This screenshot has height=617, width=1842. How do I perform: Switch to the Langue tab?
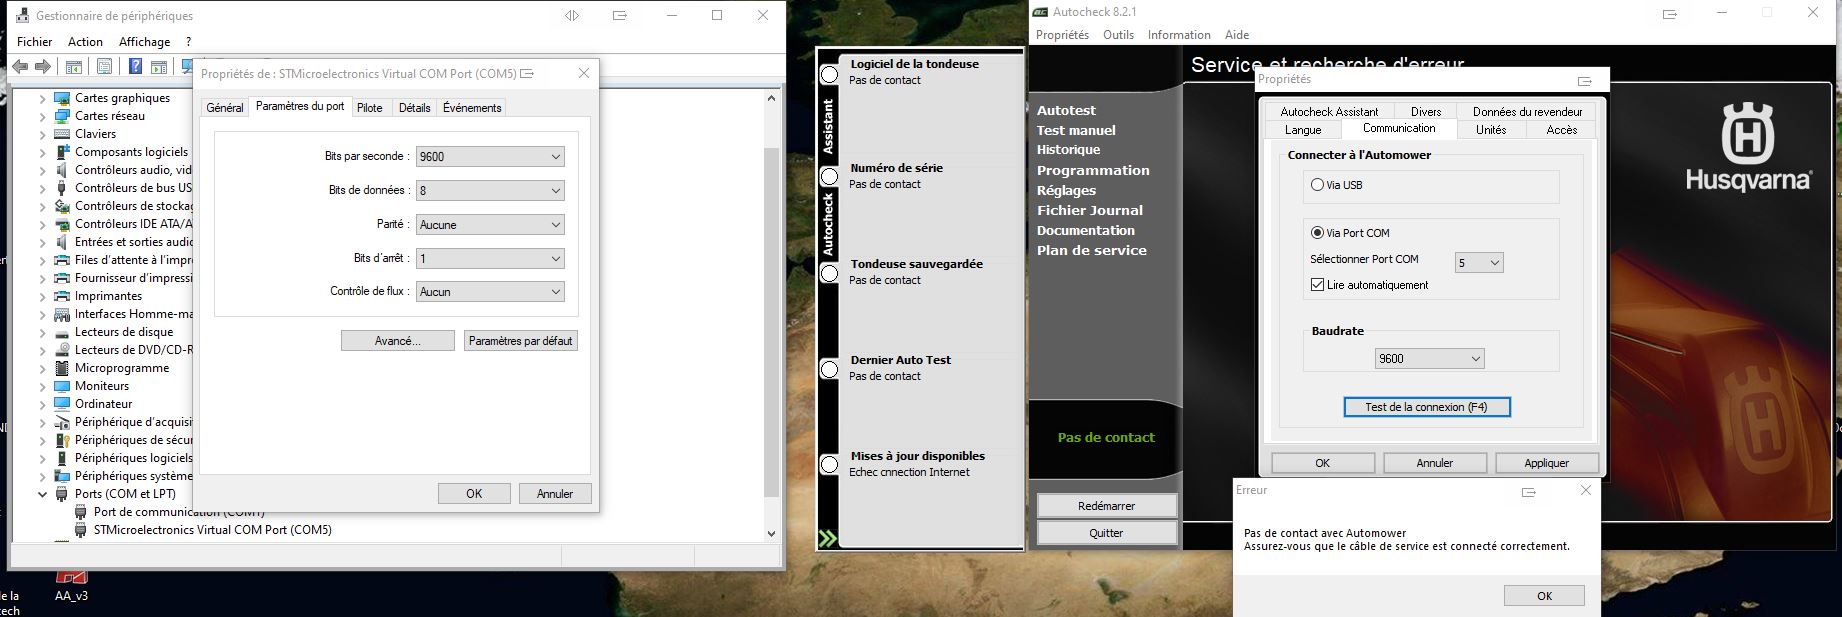pyautogui.click(x=1303, y=130)
